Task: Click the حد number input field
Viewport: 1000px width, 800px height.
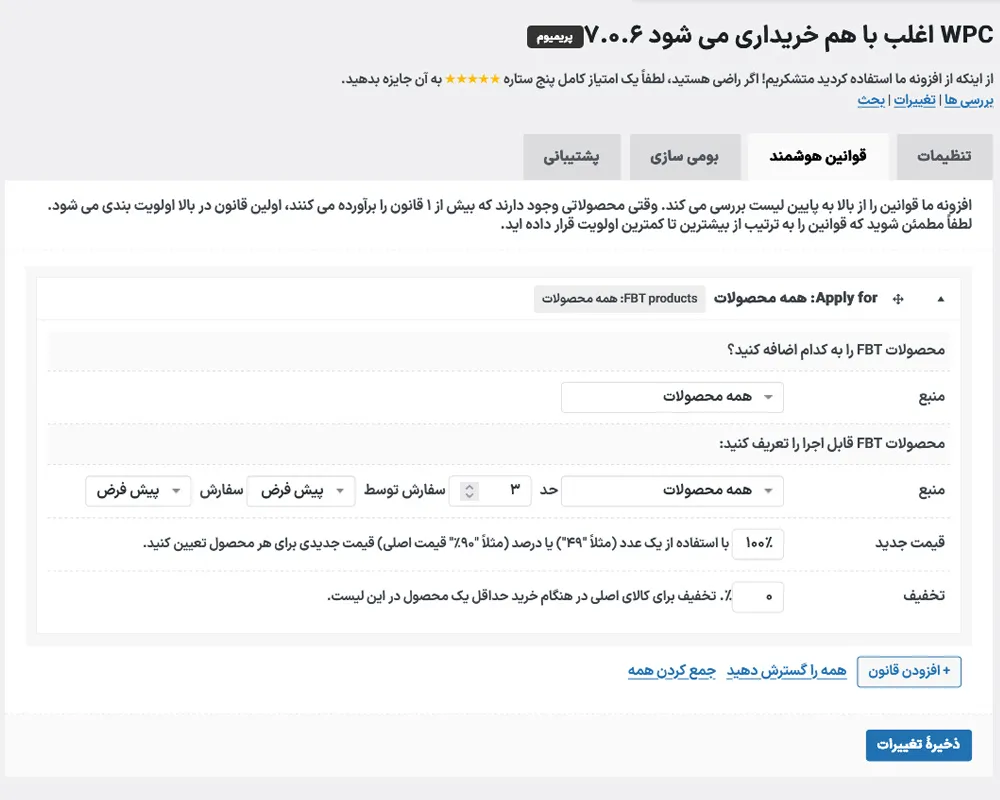Action: (x=490, y=491)
